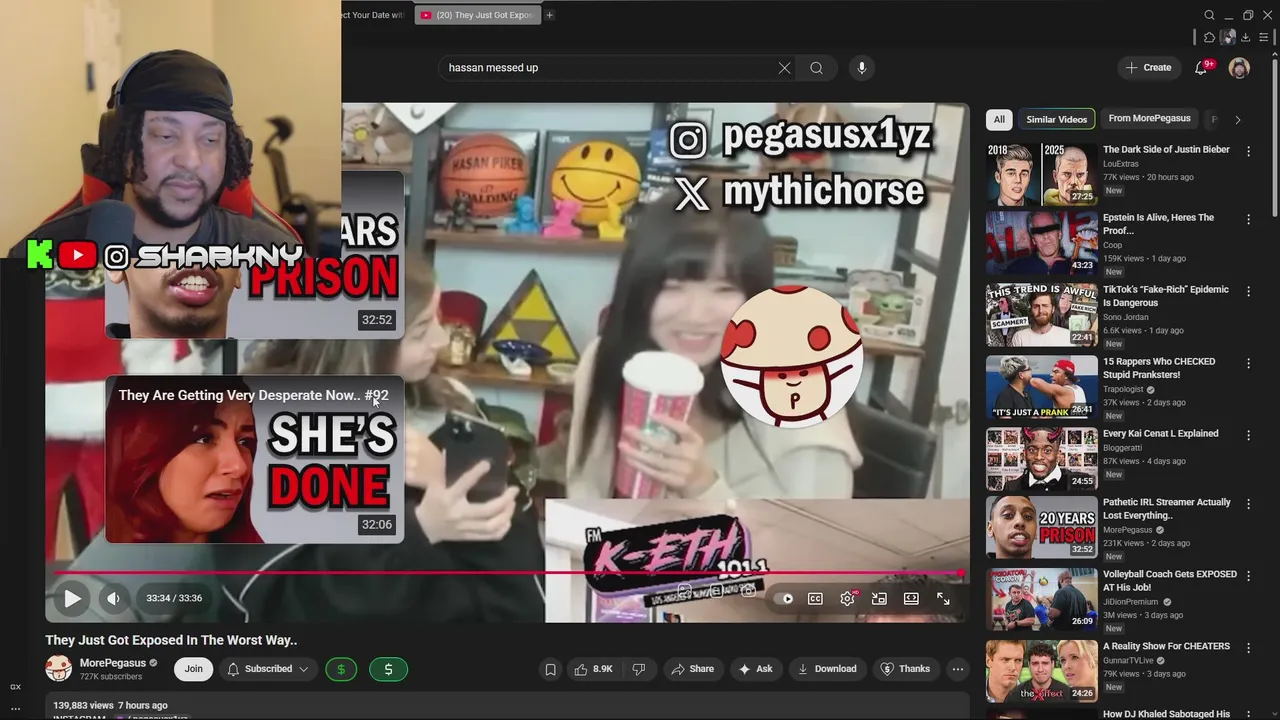This screenshot has height=720, width=1280.
Task: Start voice search with the microphone icon
Action: coord(862,68)
